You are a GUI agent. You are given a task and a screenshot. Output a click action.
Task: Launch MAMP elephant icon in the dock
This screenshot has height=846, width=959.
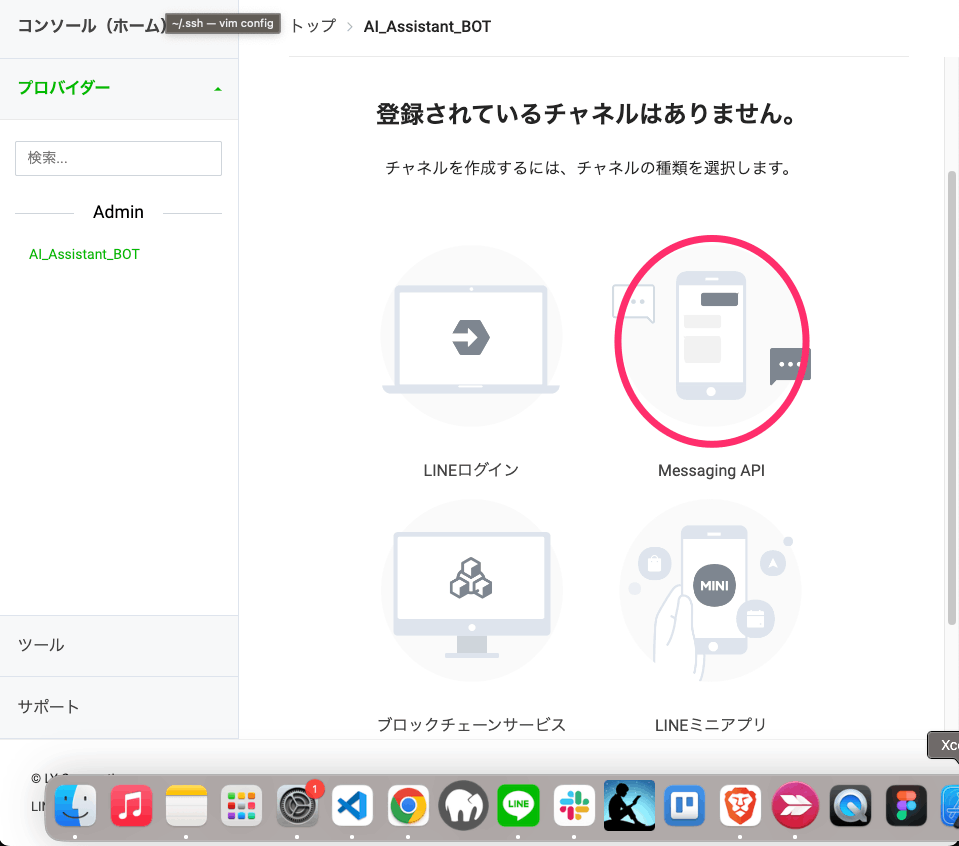pos(464,806)
